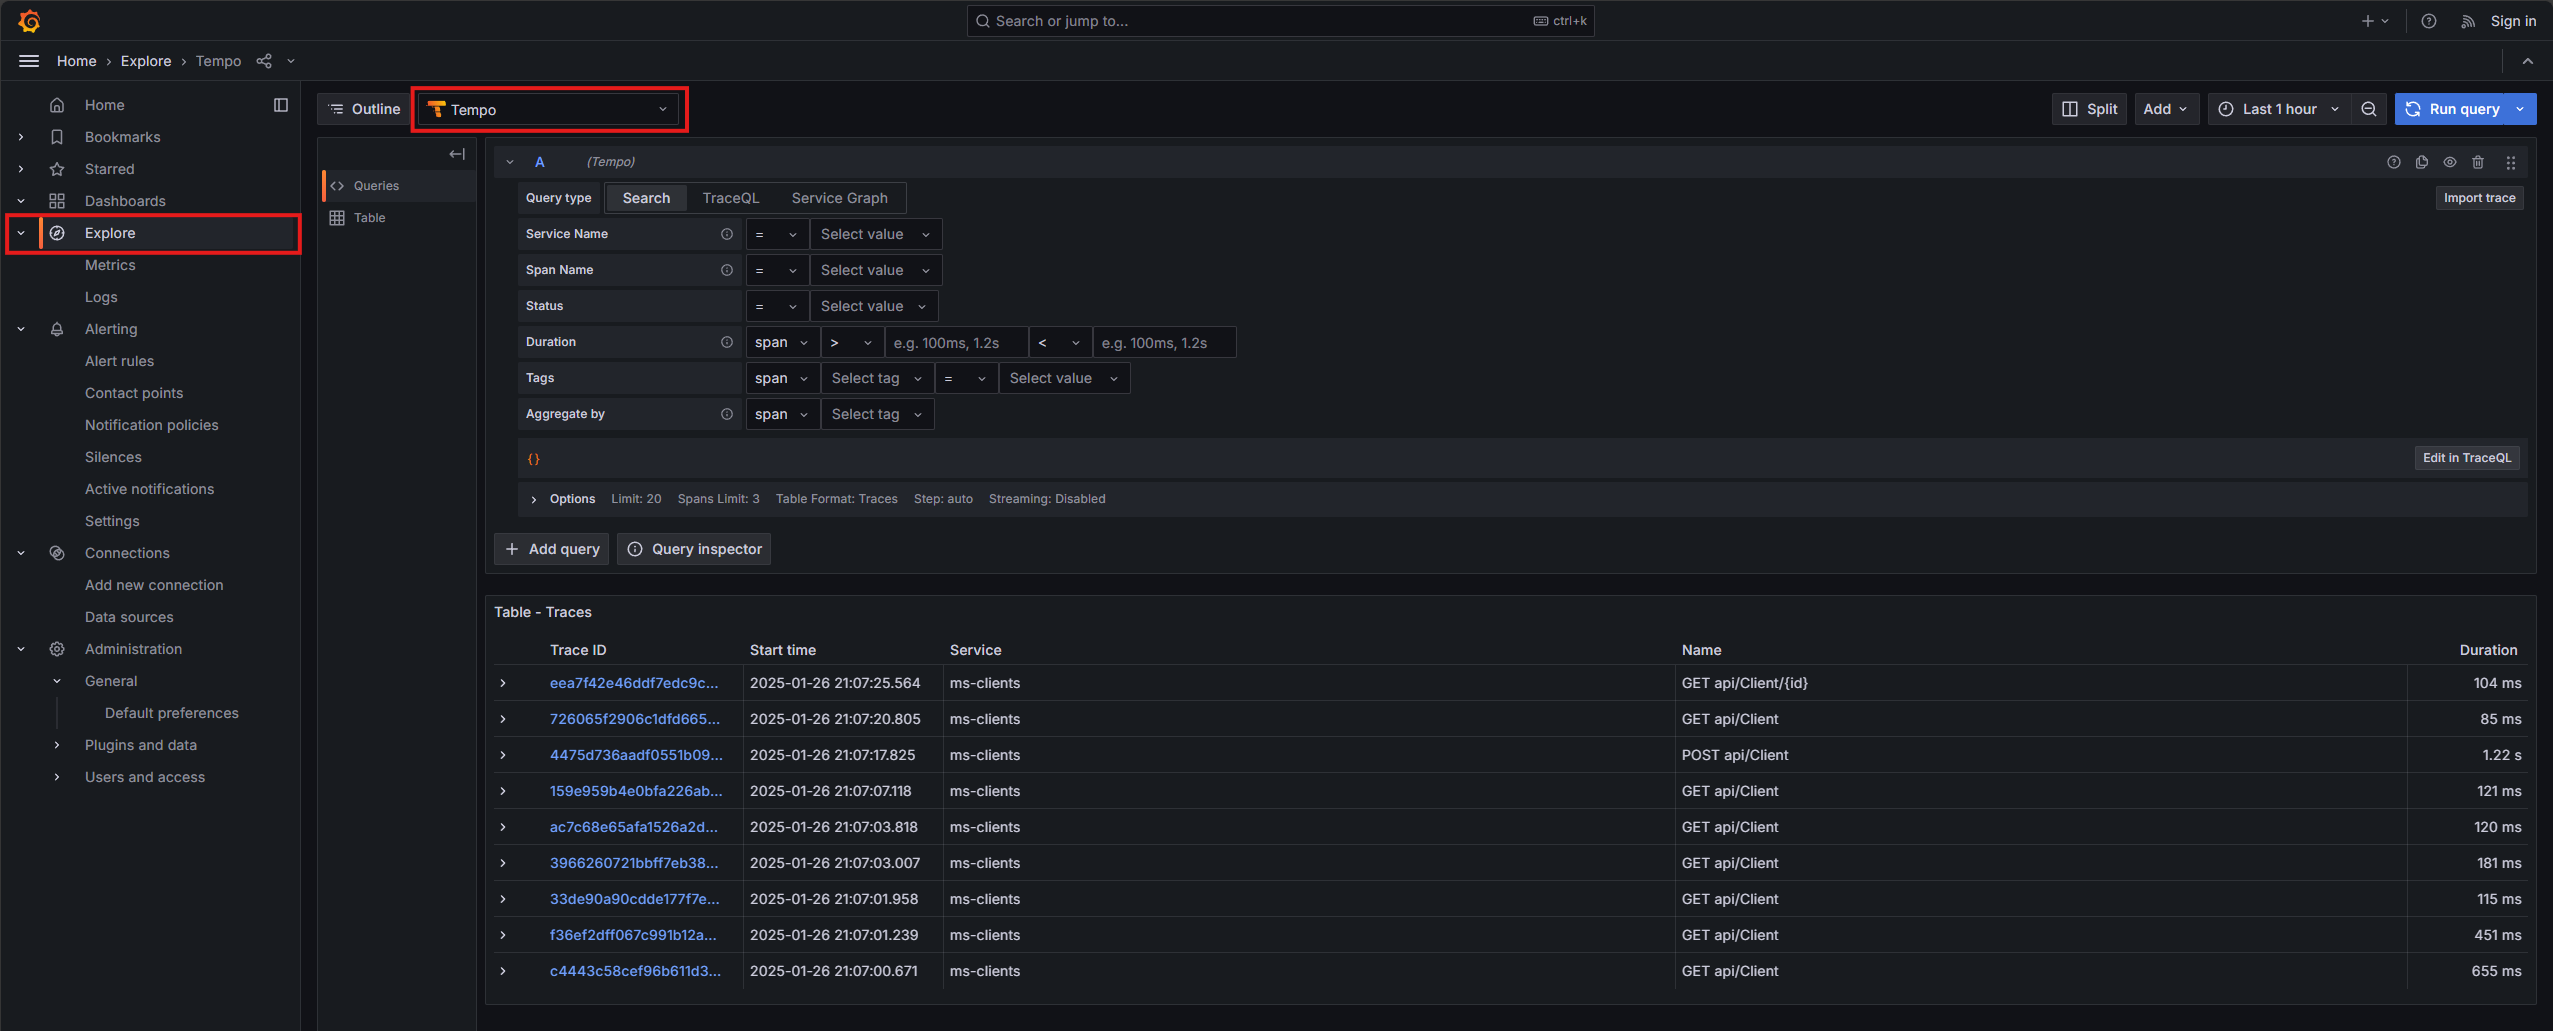This screenshot has height=1031, width=2553.
Task: Dock the sidebar menu icon beside Home
Action: 281,105
